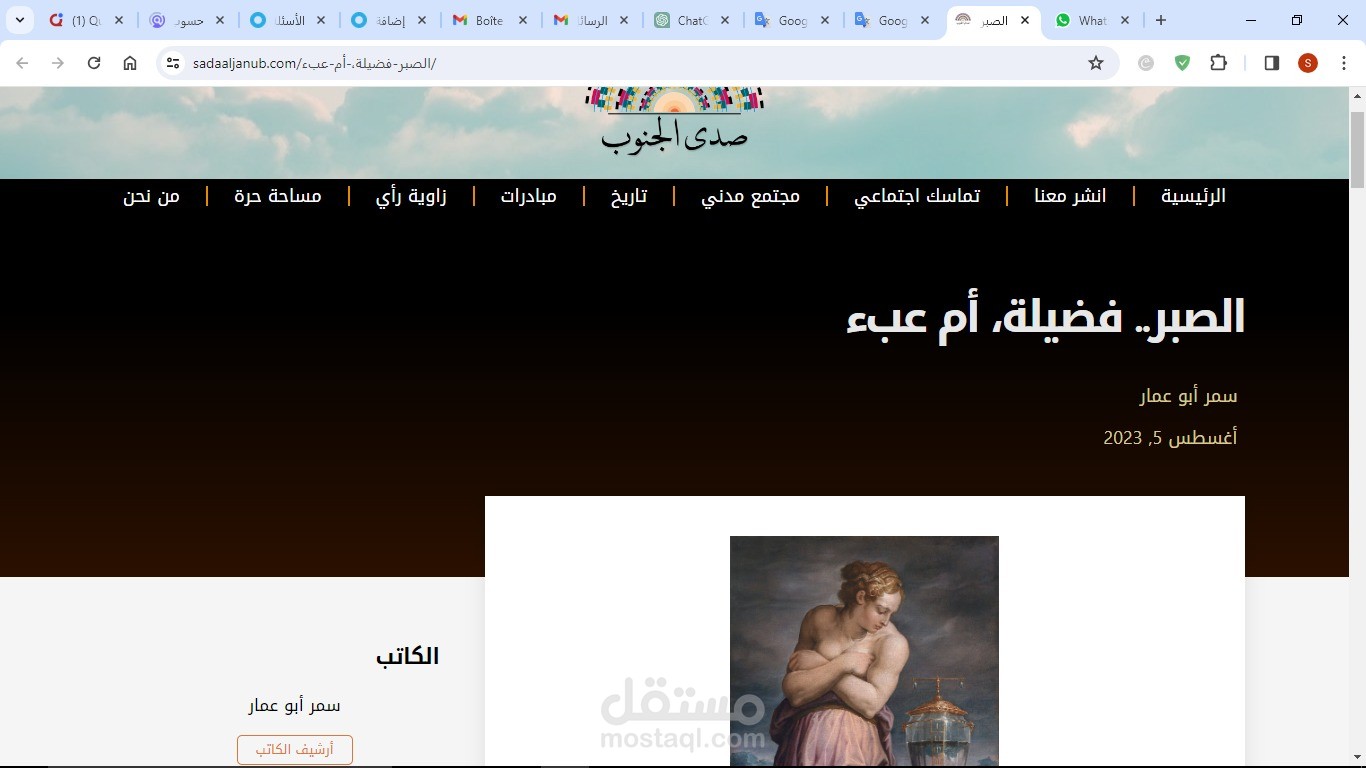Open the Chrome profile avatar "S"

[x=1308, y=63]
